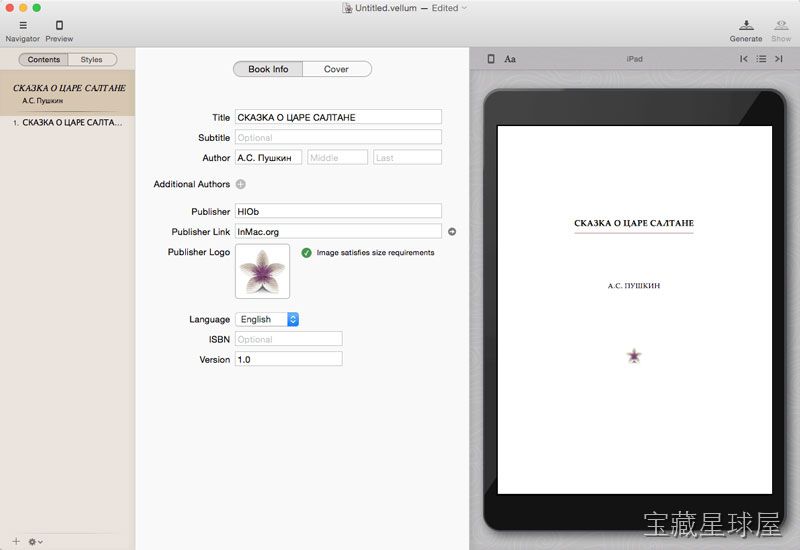Click the ISBN input field
The height and width of the screenshot is (550, 800).
point(289,339)
